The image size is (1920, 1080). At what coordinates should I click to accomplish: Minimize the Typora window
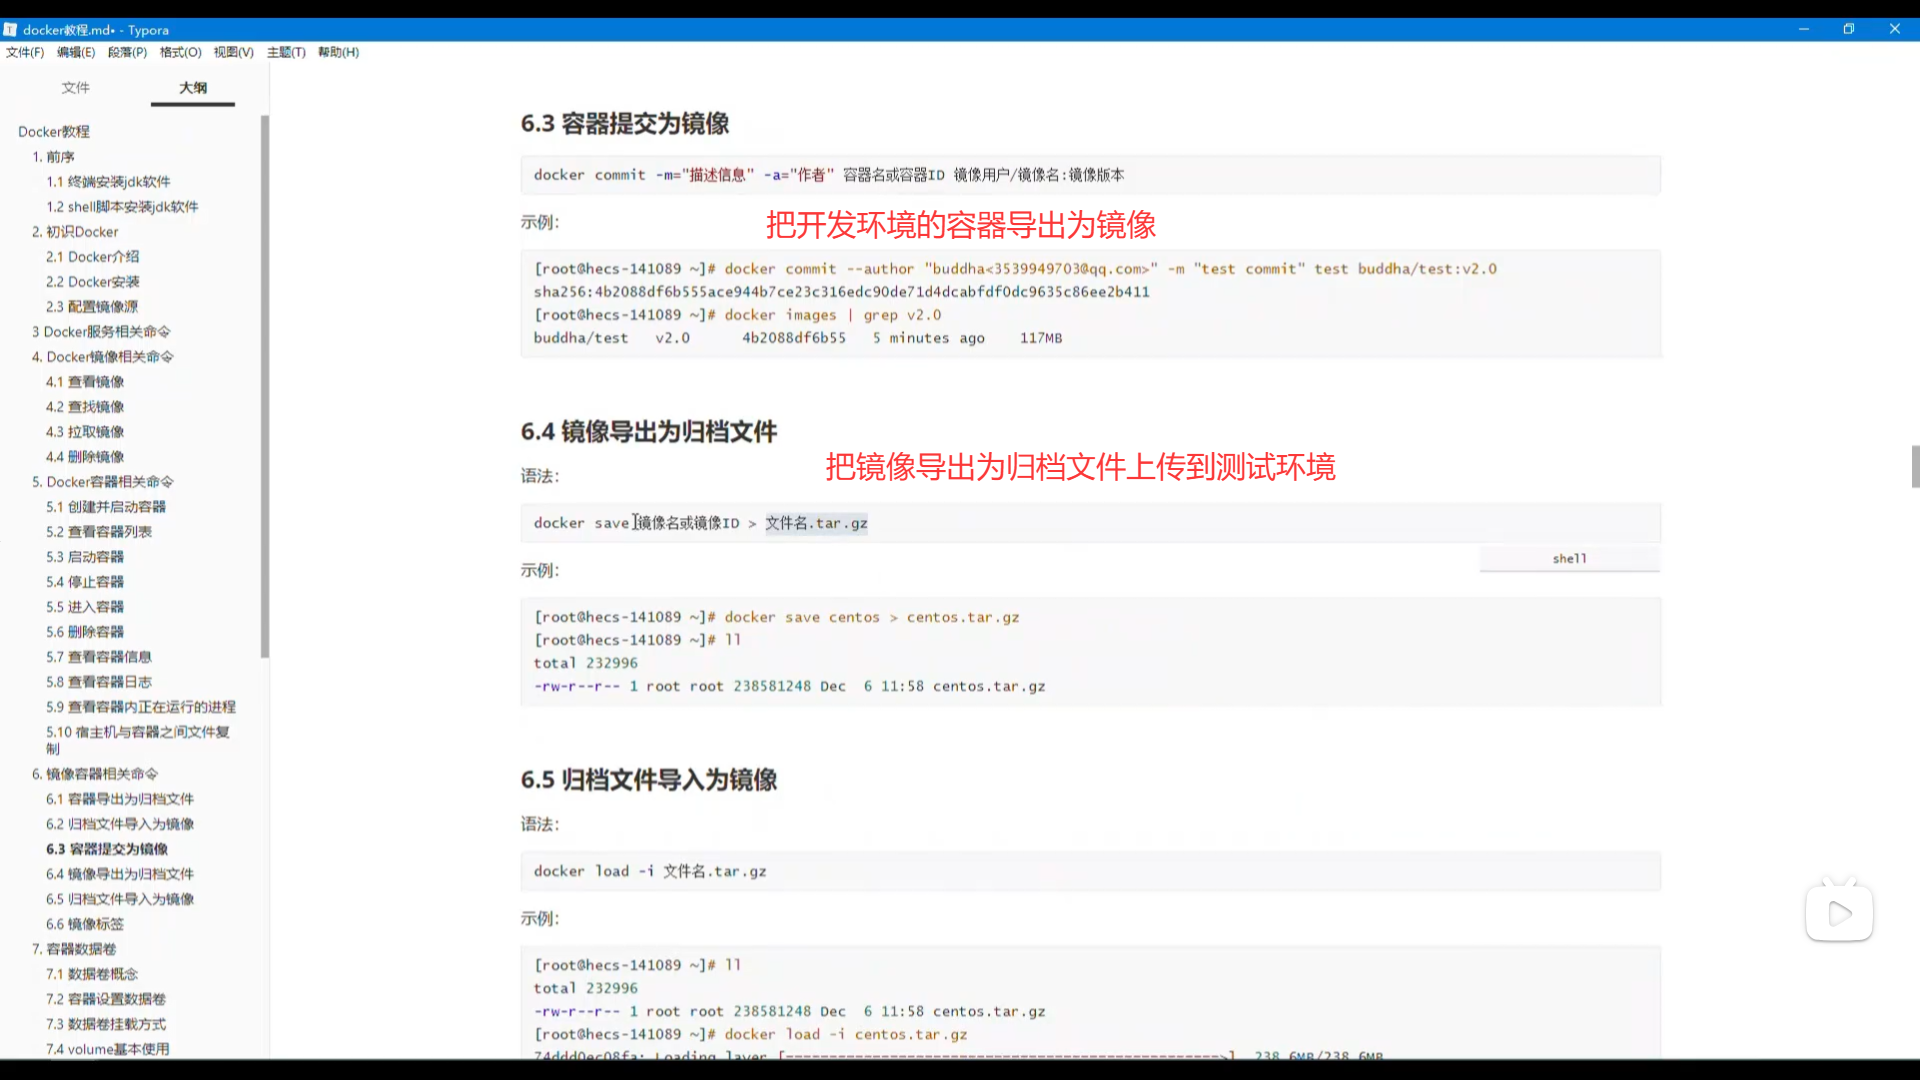point(1804,29)
